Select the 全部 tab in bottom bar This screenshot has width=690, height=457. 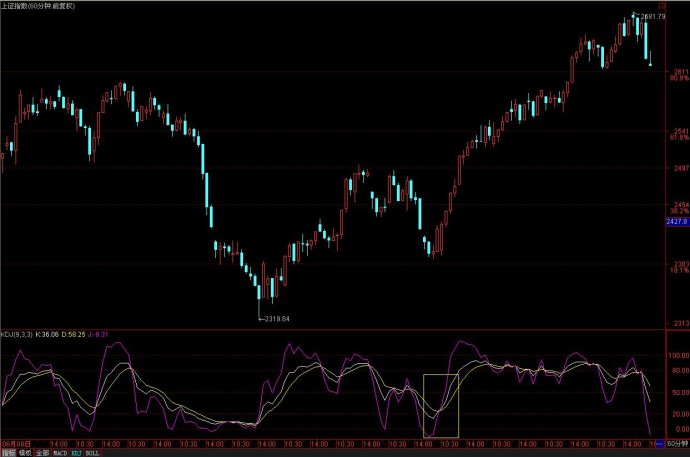[x=42, y=453]
